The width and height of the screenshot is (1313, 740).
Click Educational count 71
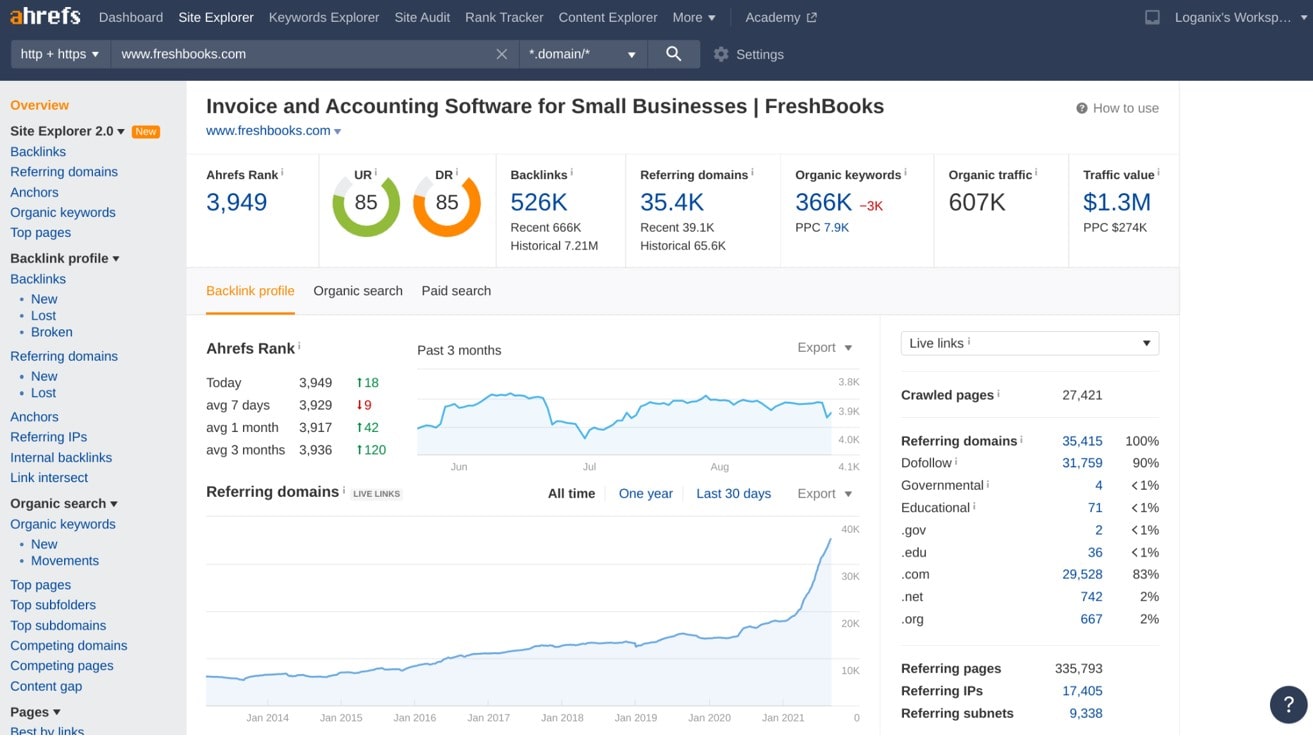1095,508
